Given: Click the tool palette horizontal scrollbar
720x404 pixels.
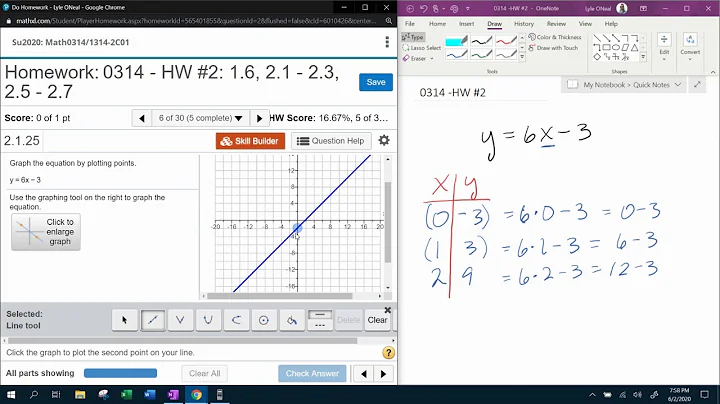Looking at the screenshot, I should tap(183, 341).
